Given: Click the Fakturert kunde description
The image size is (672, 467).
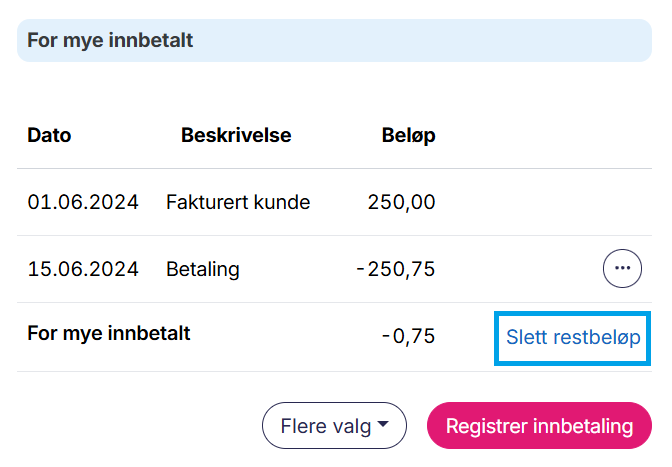Looking at the screenshot, I should tap(238, 202).
